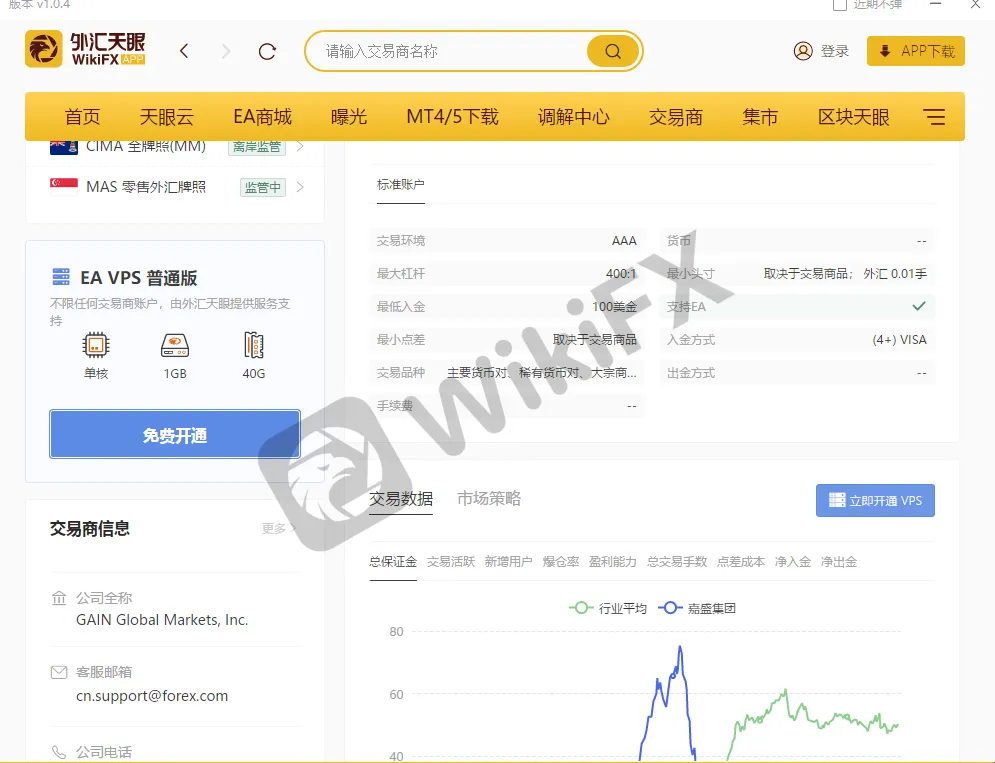Screen dimensions: 995x763
Task: Click the AAA trading environment value
Action: click(624, 241)
